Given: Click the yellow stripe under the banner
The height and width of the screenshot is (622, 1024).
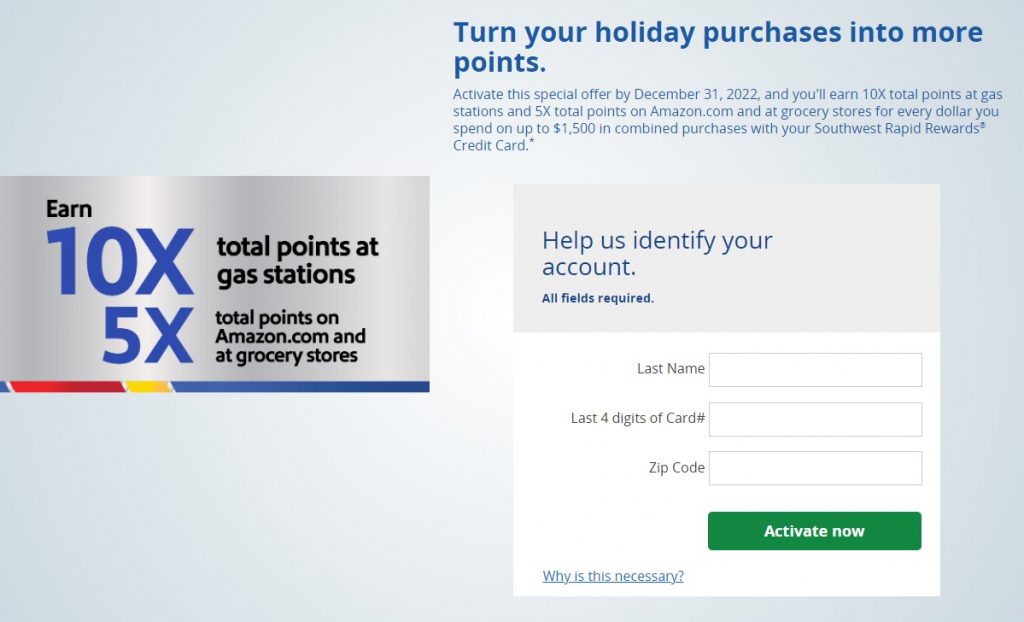Looking at the screenshot, I should click(x=148, y=387).
